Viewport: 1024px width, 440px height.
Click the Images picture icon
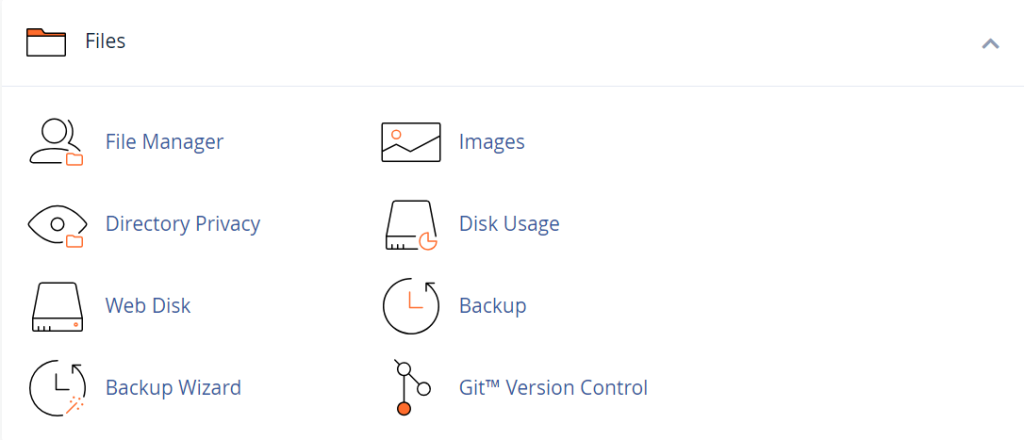tap(410, 142)
